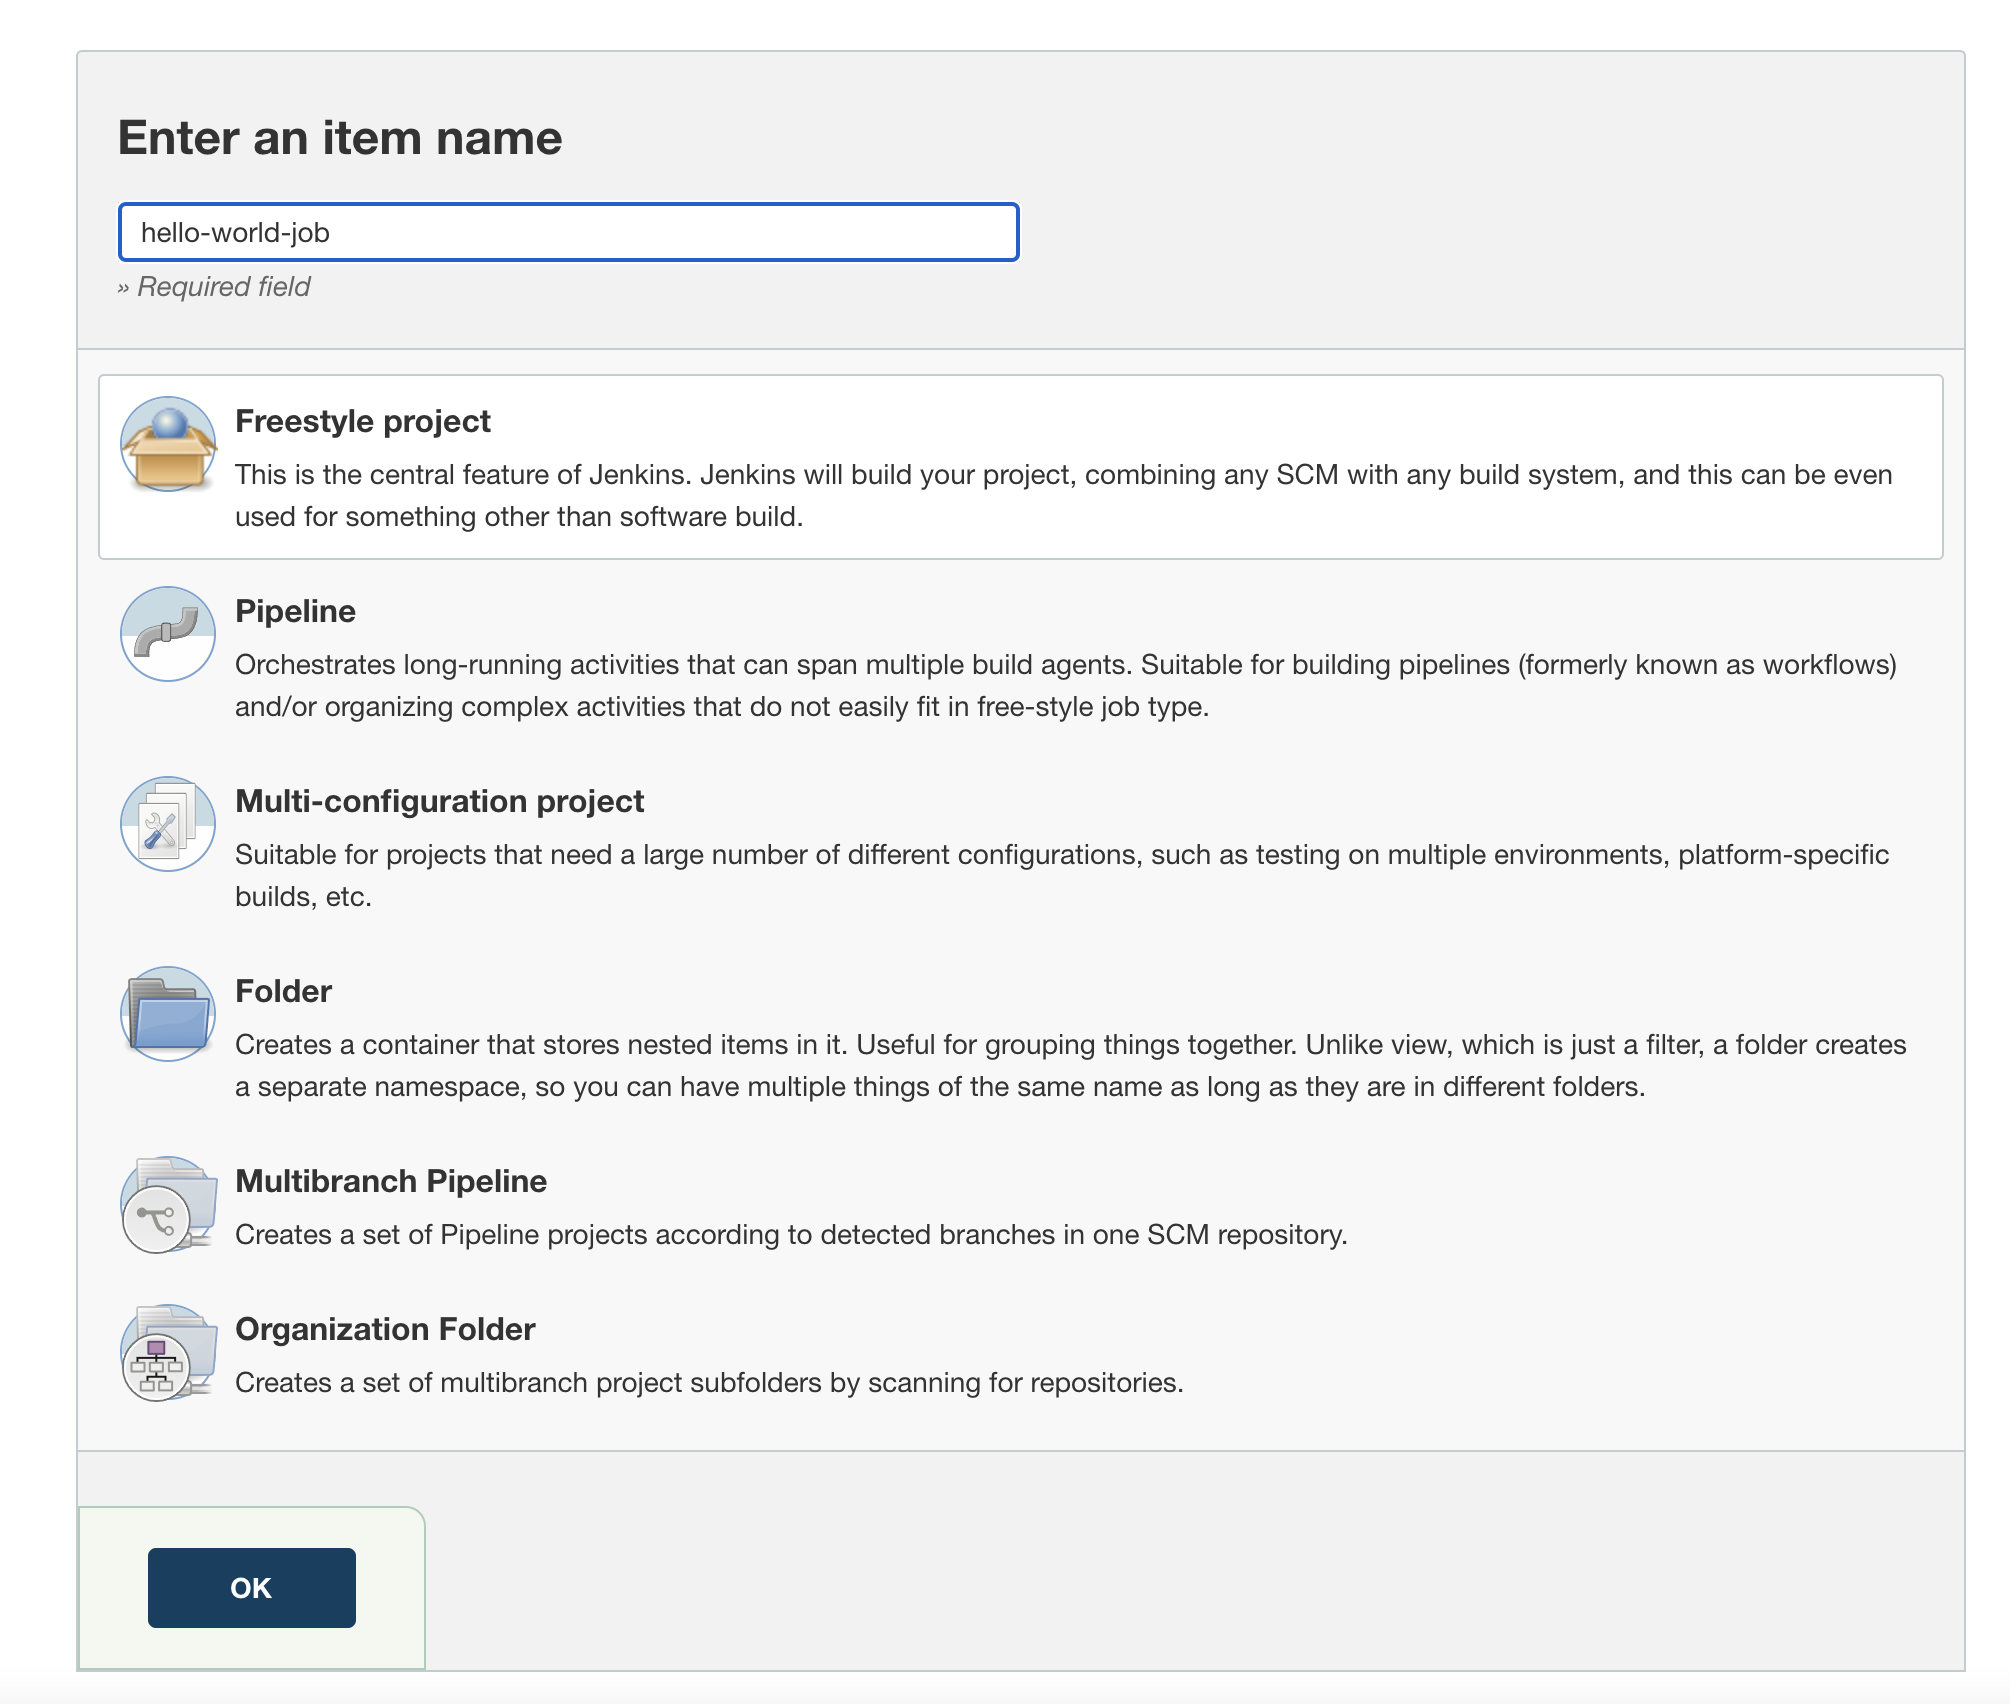This screenshot has height=1704, width=2010.
Task: Click the 'Enter an item name' heading
Action: coord(340,137)
